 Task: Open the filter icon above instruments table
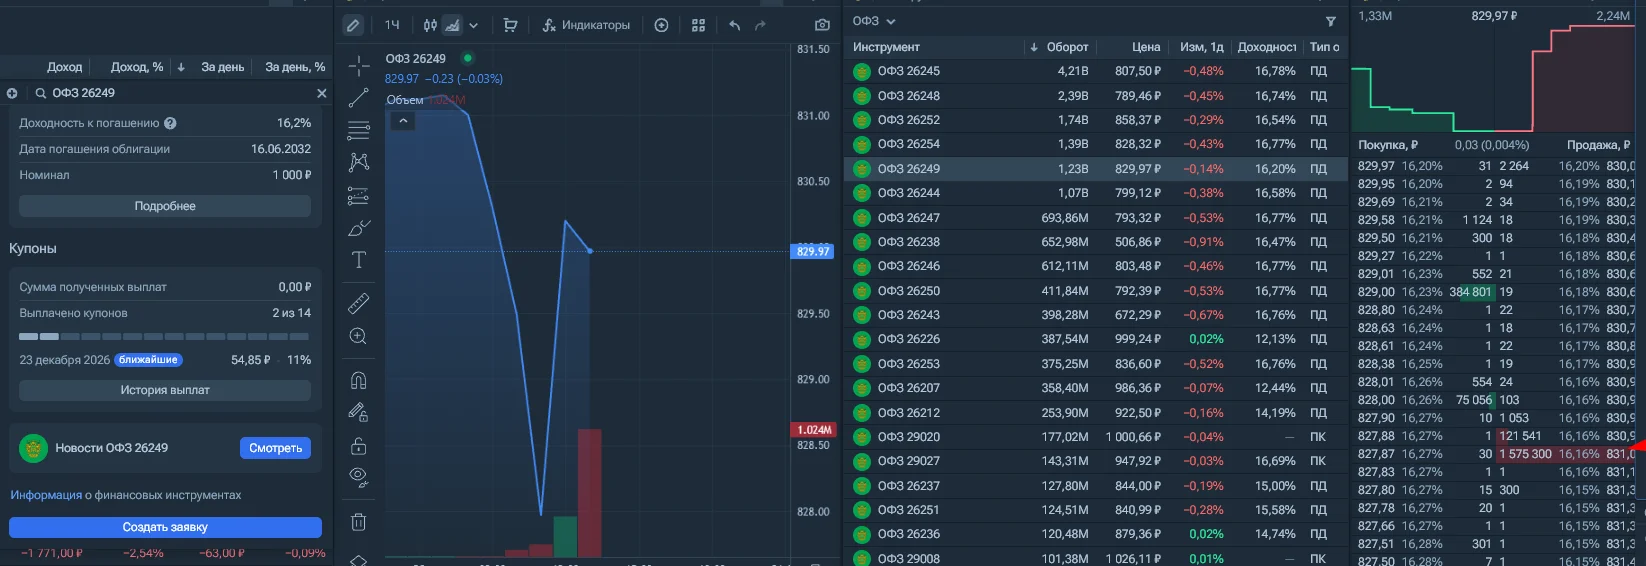(1330, 21)
